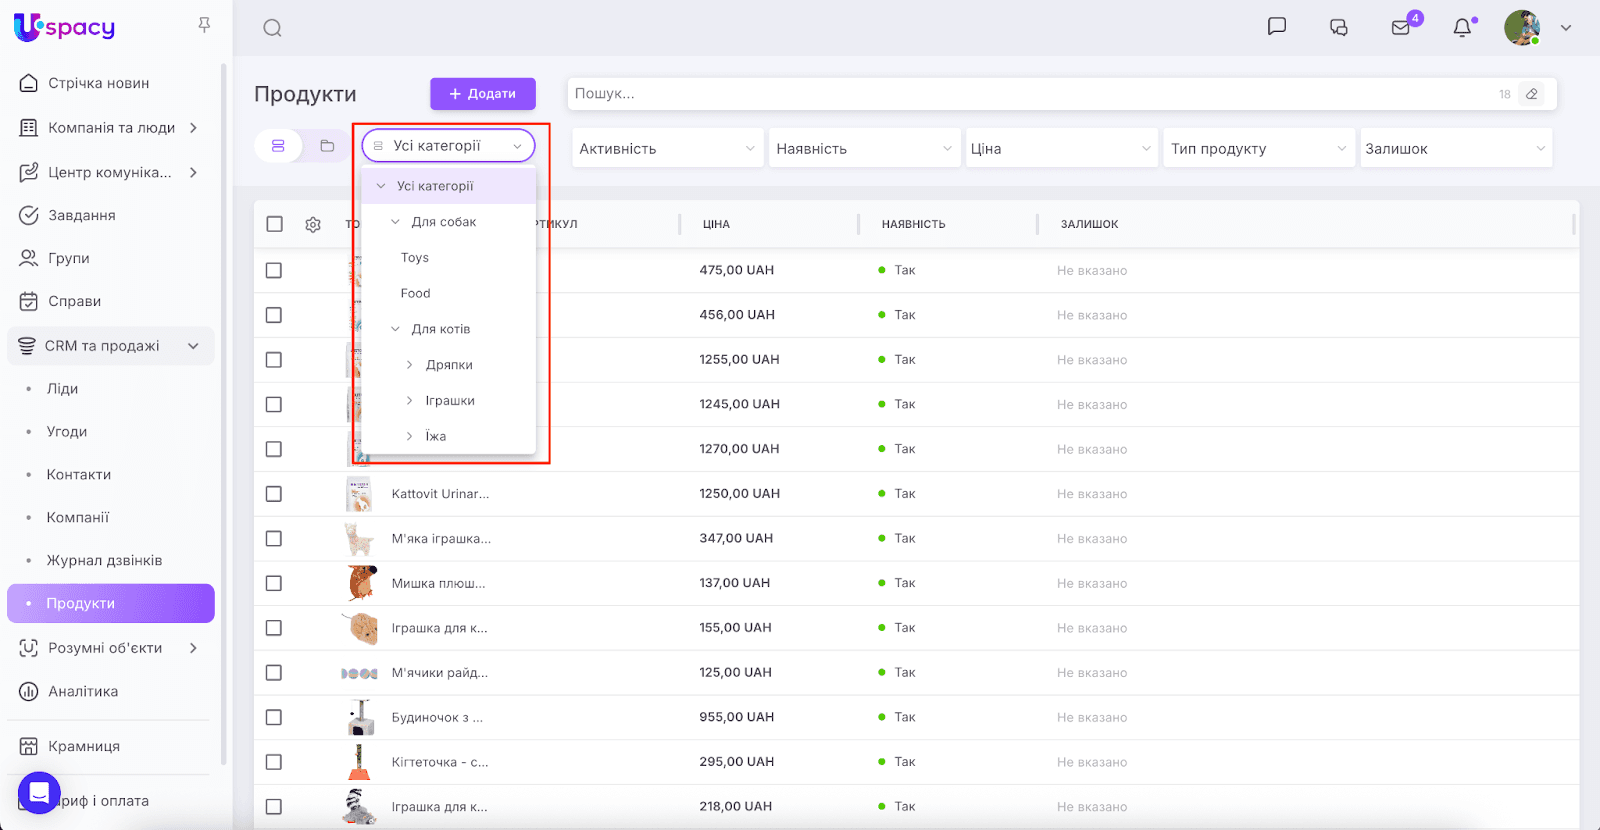The image size is (1600, 830).
Task: Open the support chat widget button
Action: 39,793
